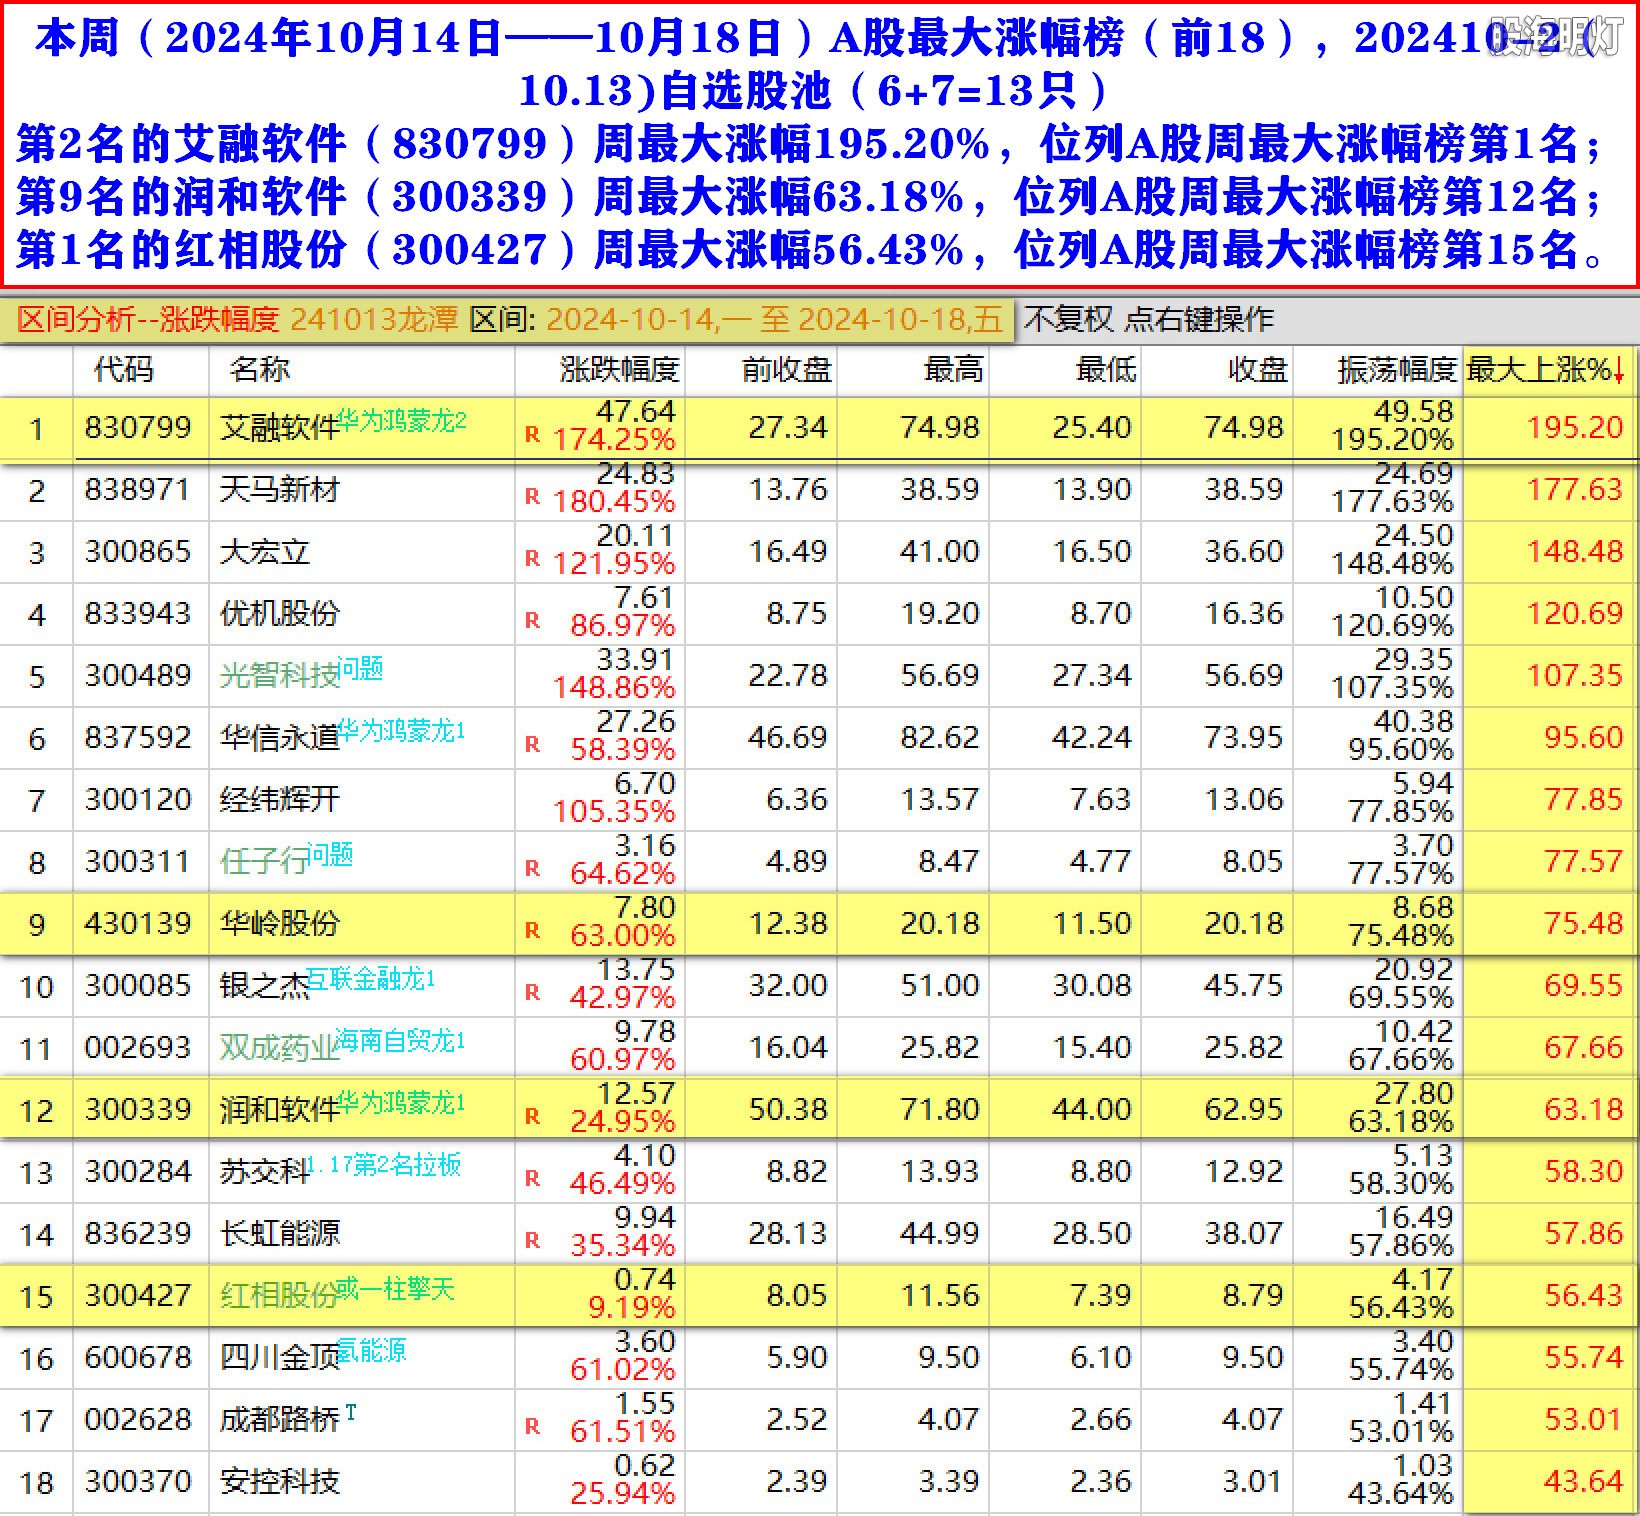Click the 海南自贸龙1 tag

tap(401, 1041)
